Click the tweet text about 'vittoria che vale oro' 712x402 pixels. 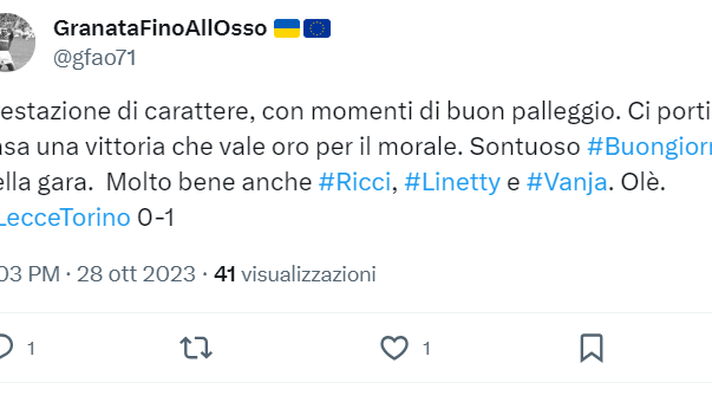[x=220, y=146]
